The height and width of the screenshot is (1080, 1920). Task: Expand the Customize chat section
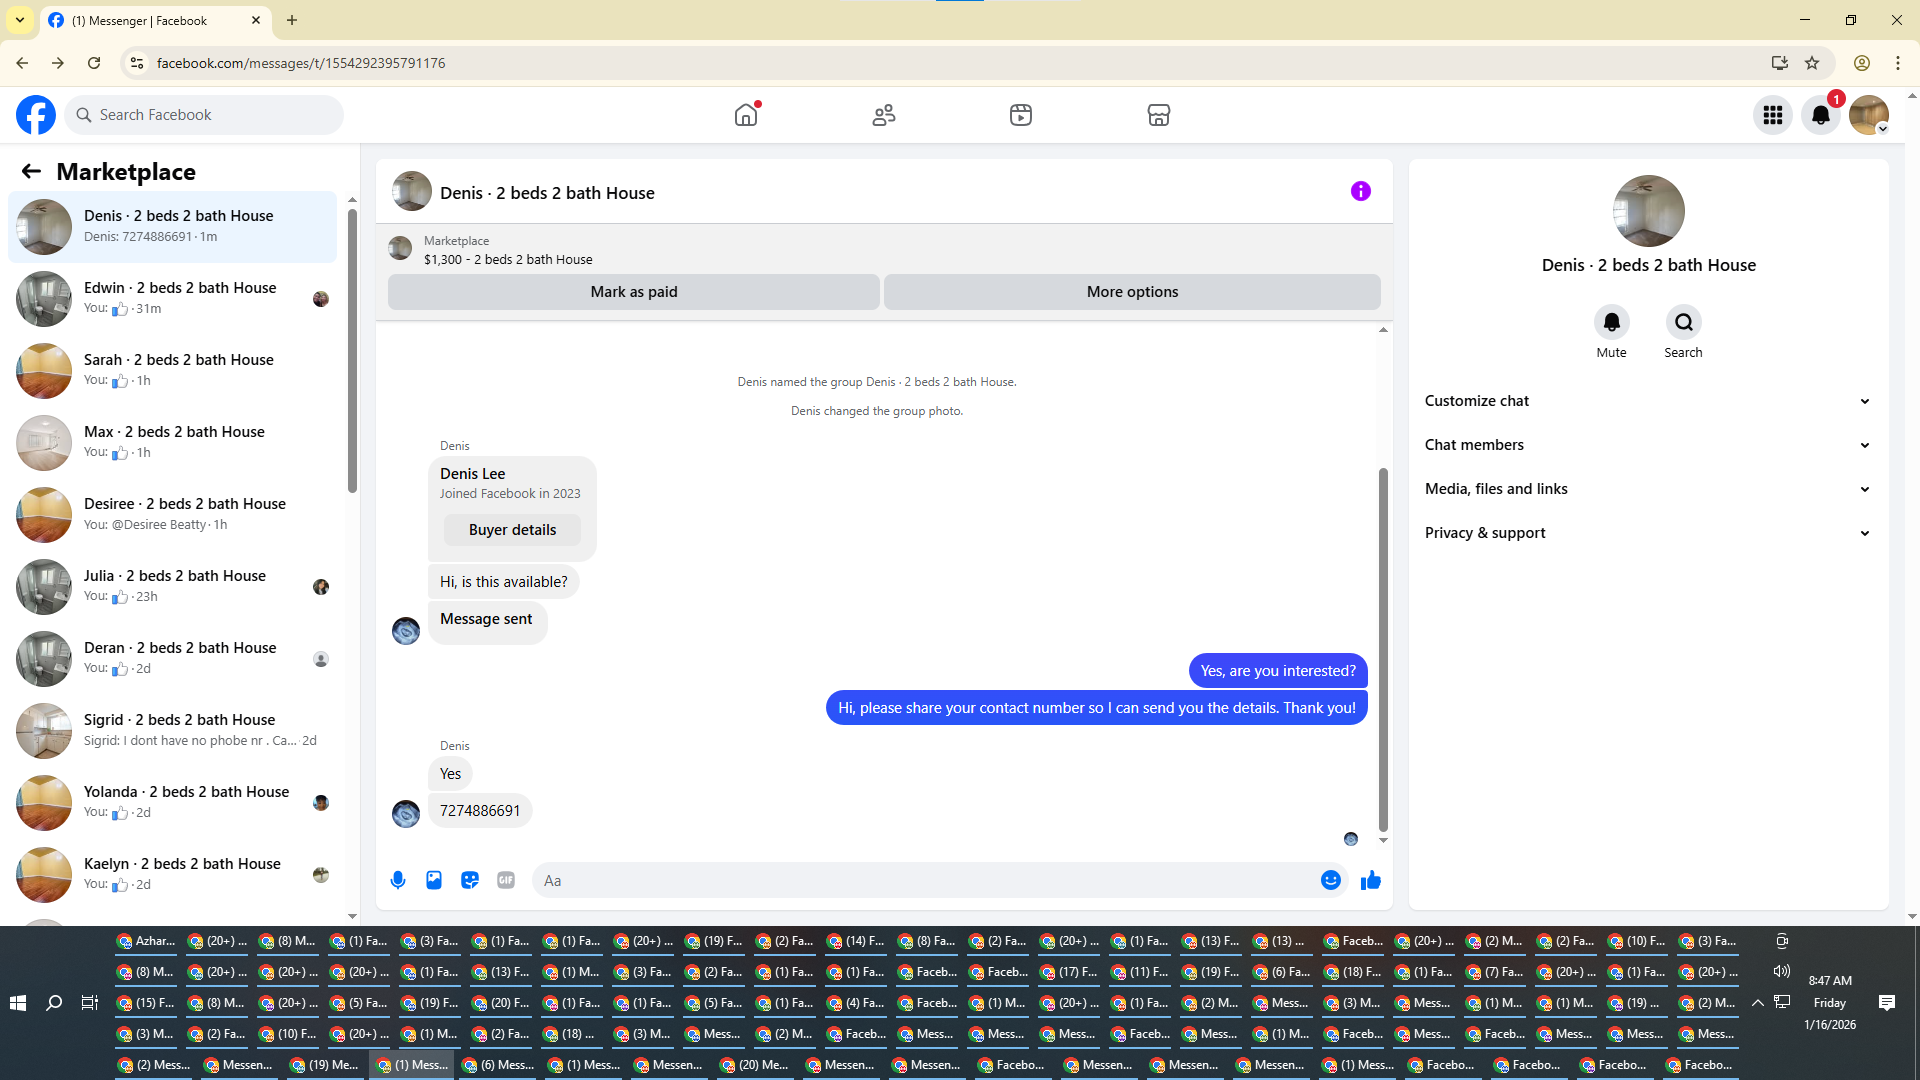tap(1647, 401)
